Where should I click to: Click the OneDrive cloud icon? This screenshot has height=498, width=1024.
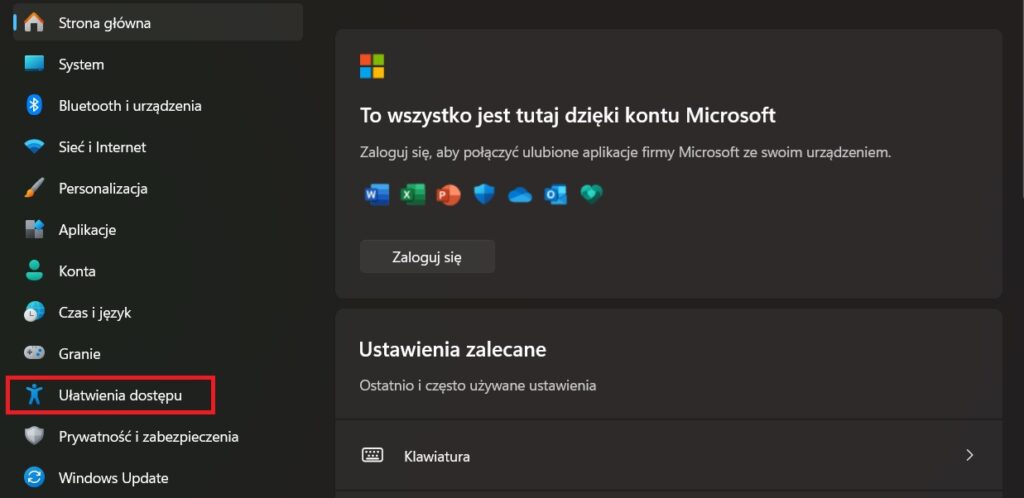click(520, 195)
